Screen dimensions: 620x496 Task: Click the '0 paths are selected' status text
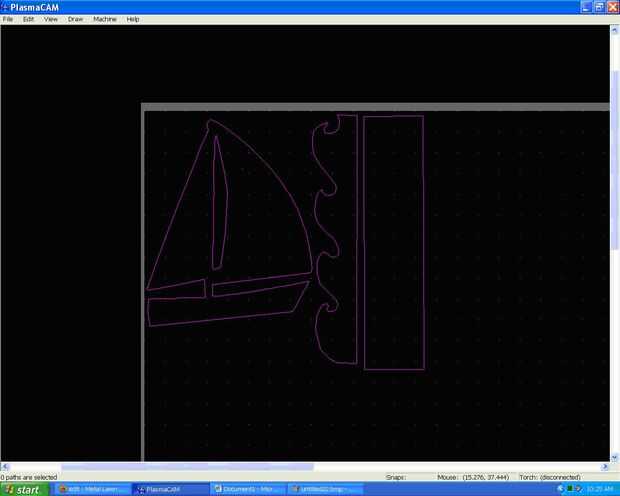click(29, 477)
